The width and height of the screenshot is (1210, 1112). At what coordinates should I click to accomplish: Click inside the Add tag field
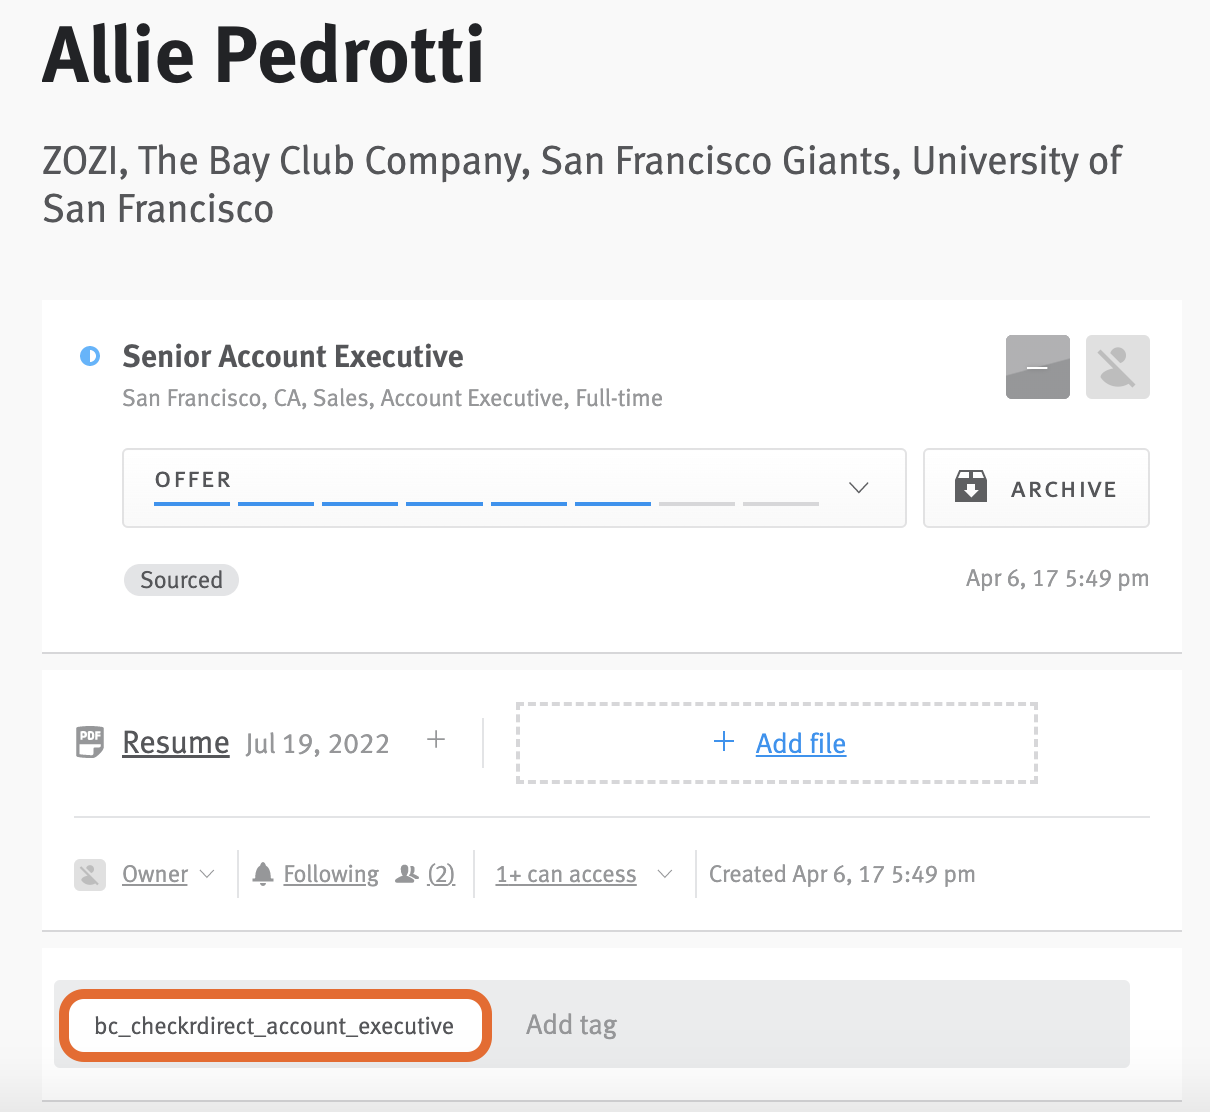pyautogui.click(x=571, y=1024)
